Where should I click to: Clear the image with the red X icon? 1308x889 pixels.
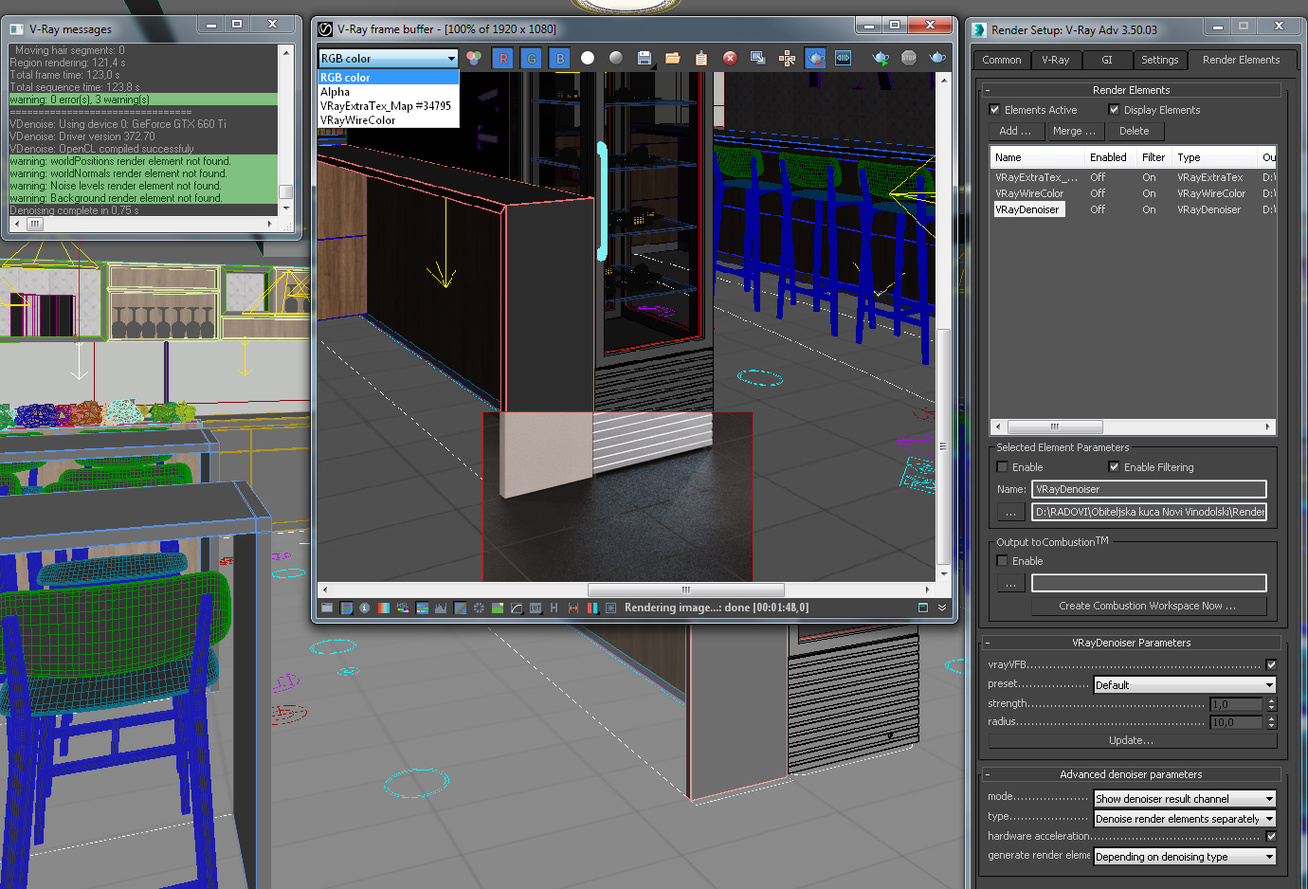click(730, 58)
